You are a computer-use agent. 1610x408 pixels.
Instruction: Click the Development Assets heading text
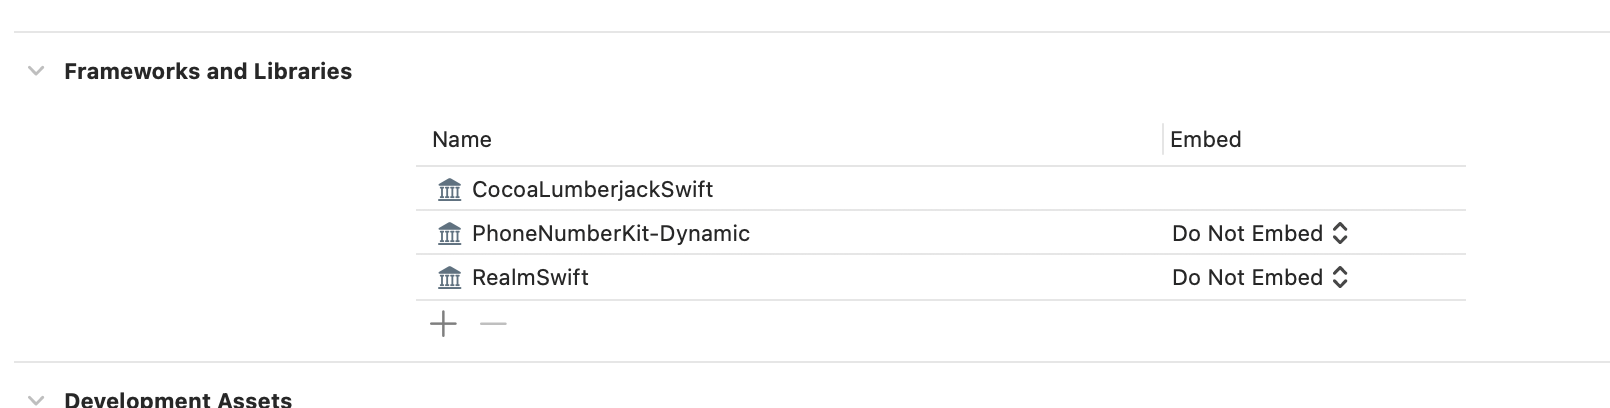(178, 399)
